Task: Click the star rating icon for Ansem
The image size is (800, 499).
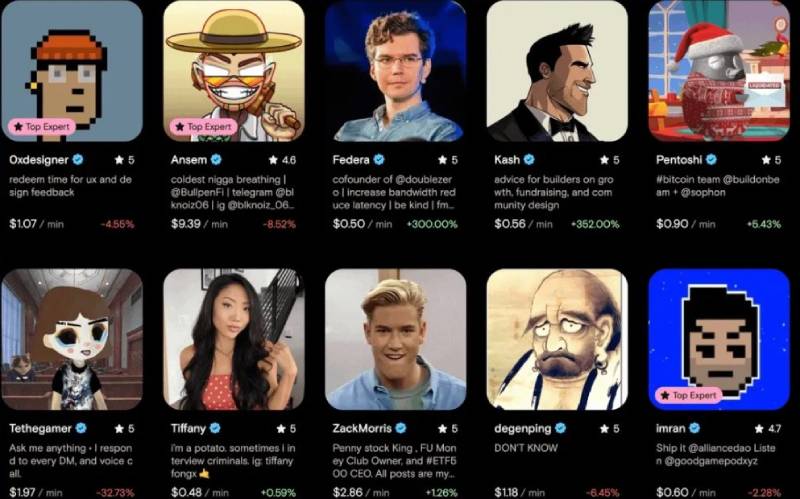Action: pyautogui.click(x=276, y=160)
